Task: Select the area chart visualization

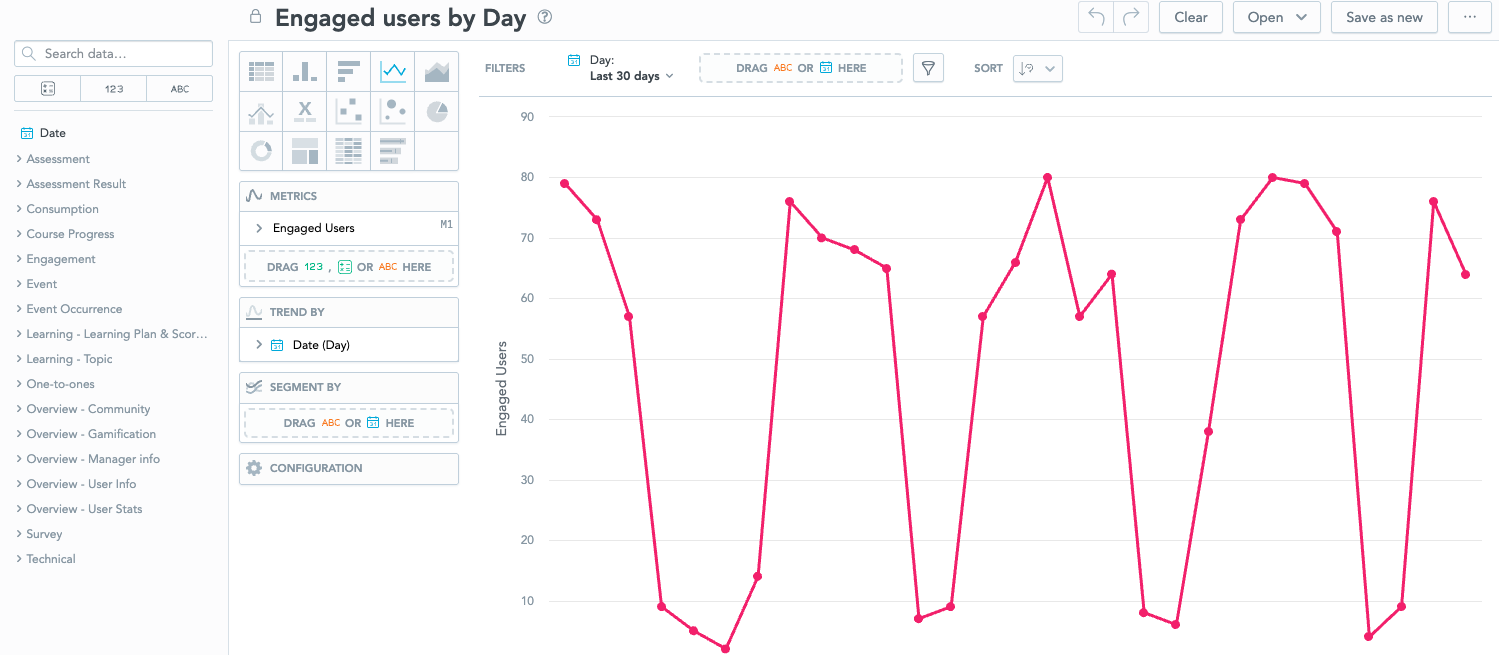Action: pos(437,70)
